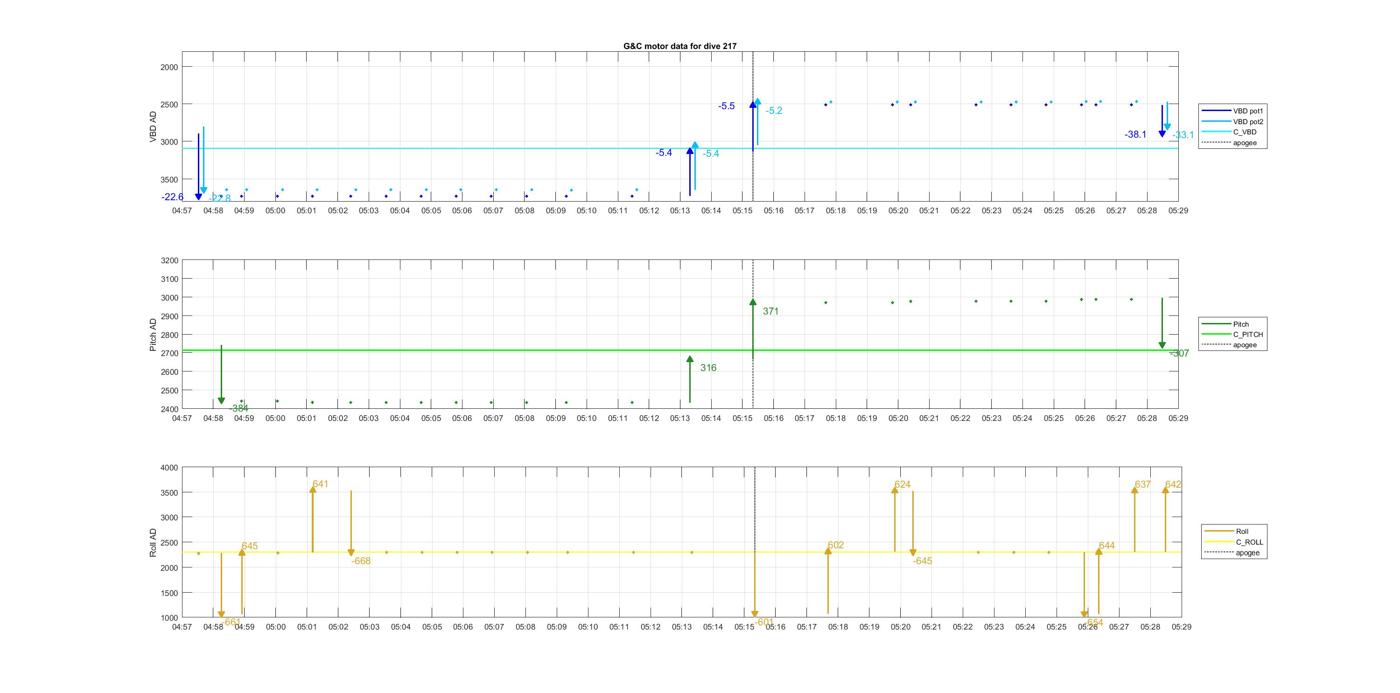This screenshot has height=693, width=1400.
Task: Click the "3500" tick on the VBD y-axis
Action: 169,179
